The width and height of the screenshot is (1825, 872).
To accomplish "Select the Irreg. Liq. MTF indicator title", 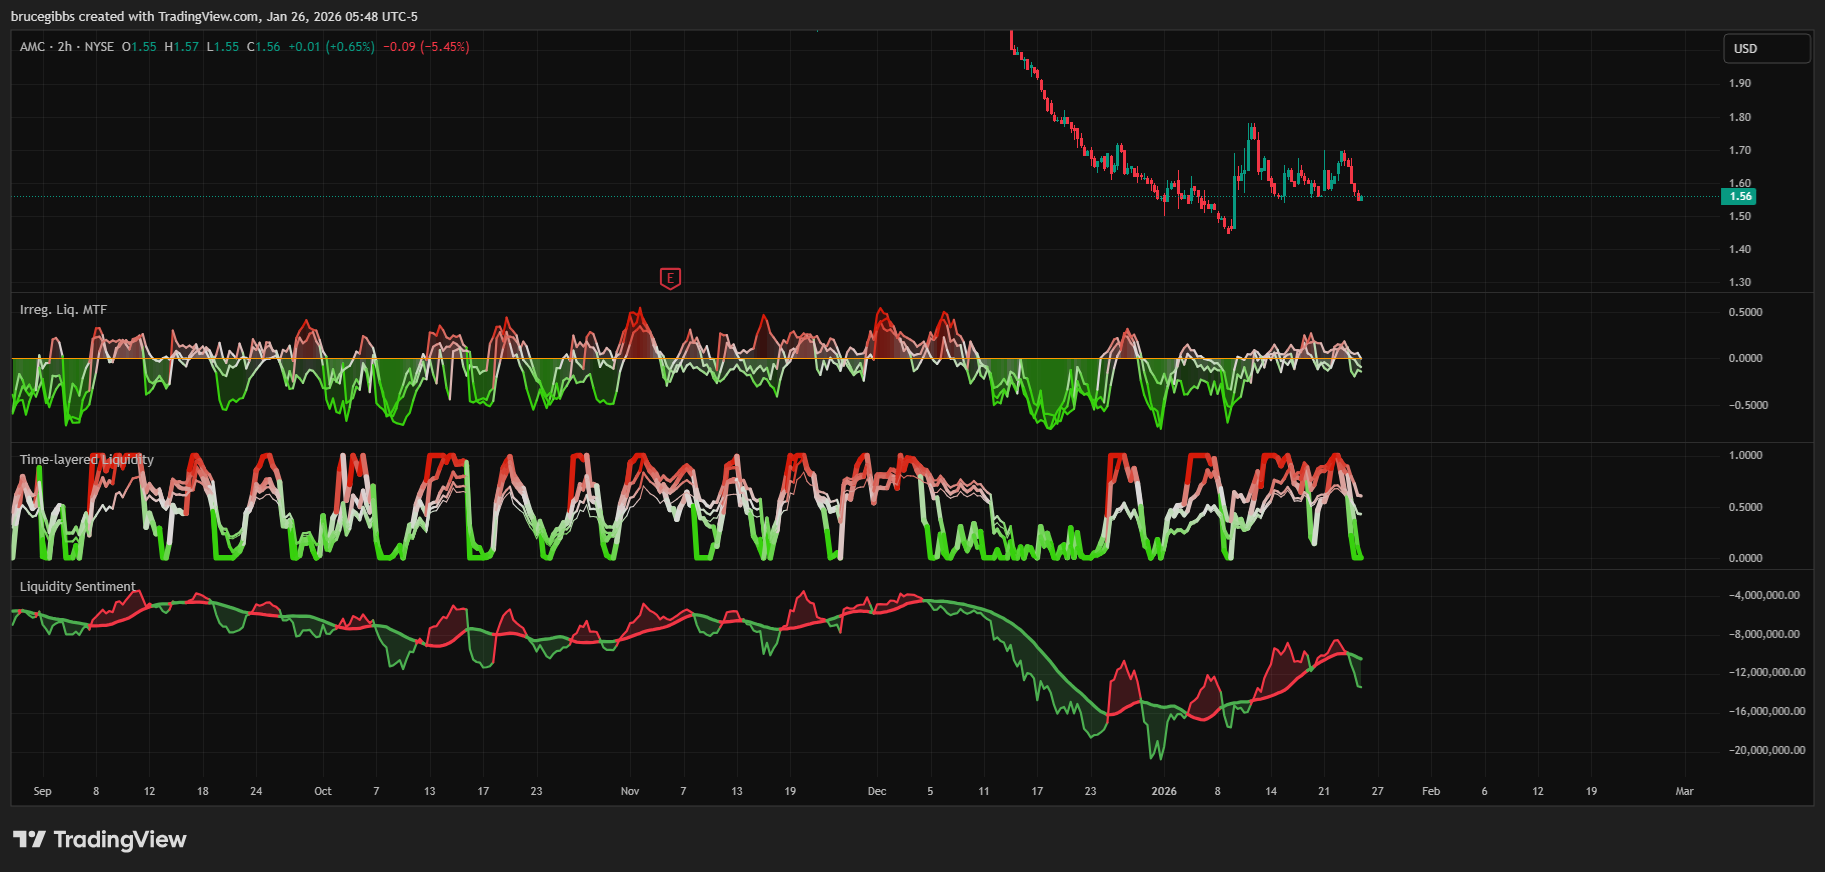I will 63,310.
